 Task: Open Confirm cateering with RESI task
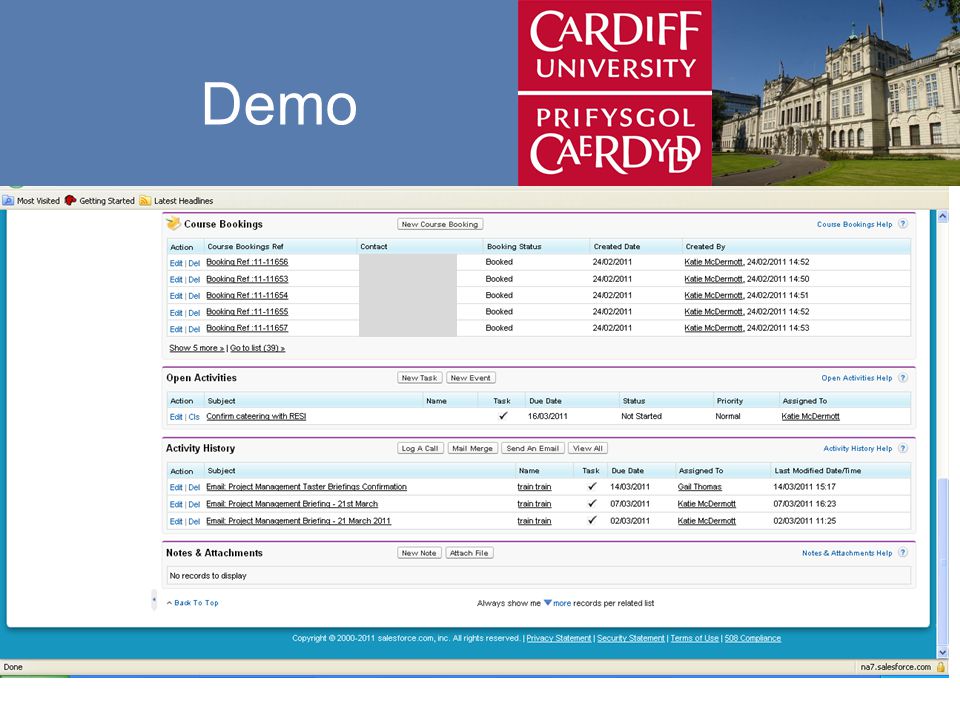pos(256,416)
